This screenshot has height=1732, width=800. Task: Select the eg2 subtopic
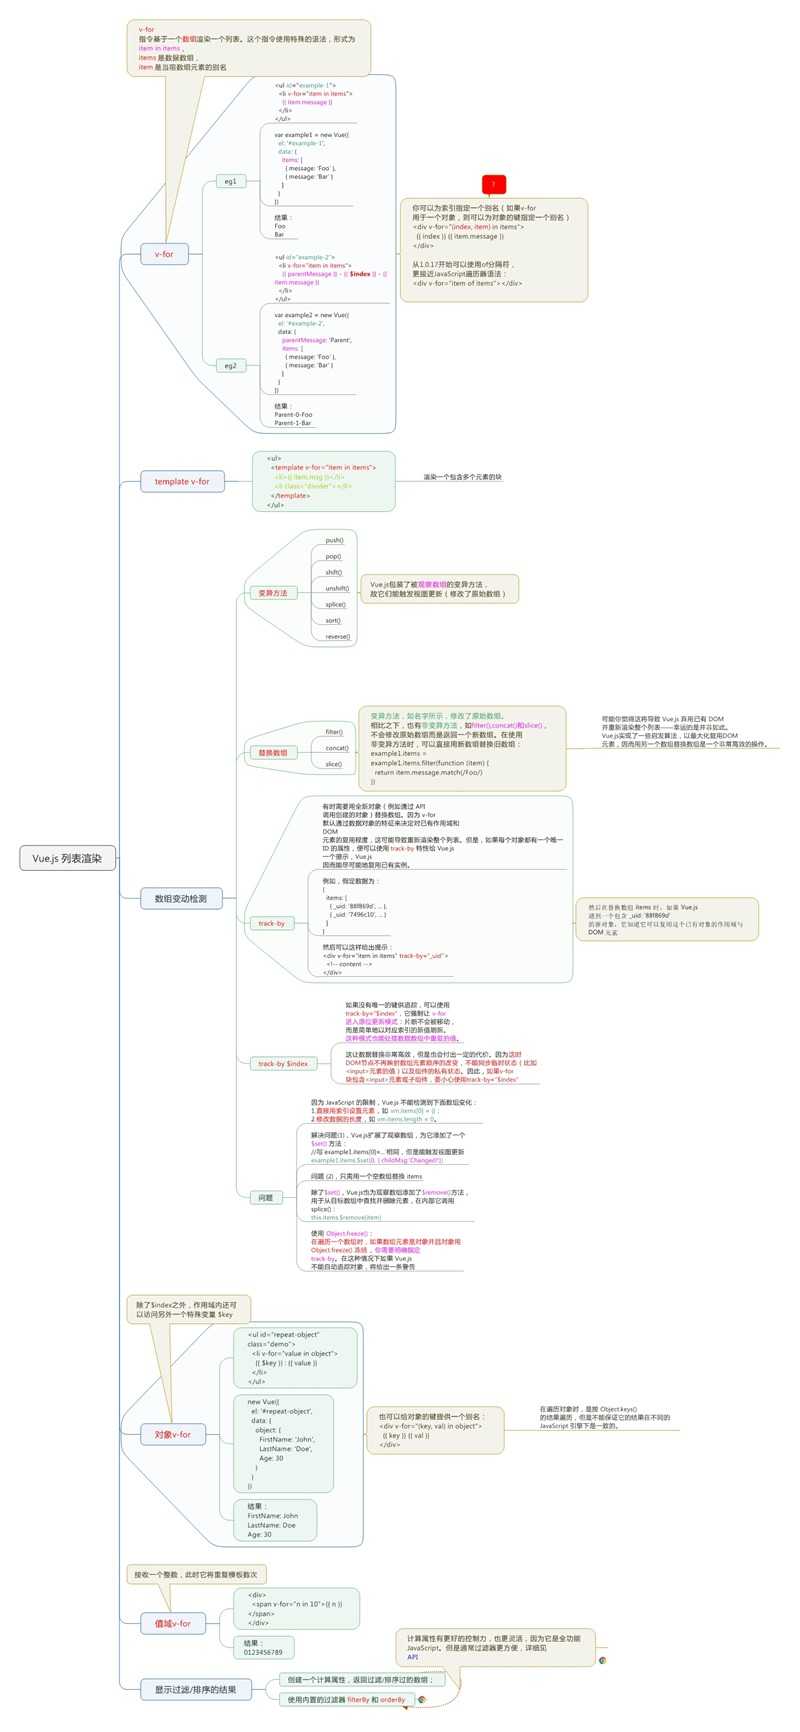tap(230, 365)
